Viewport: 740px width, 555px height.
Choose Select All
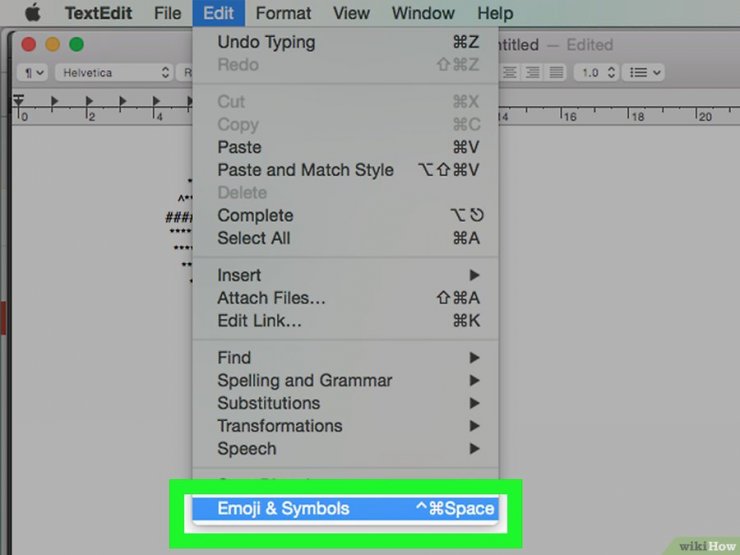pos(345,238)
